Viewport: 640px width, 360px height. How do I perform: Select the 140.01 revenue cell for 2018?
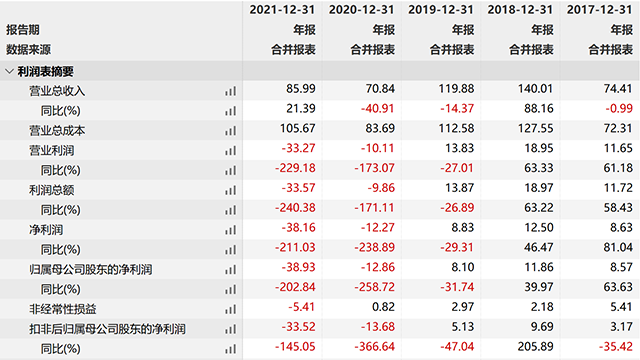click(535, 89)
